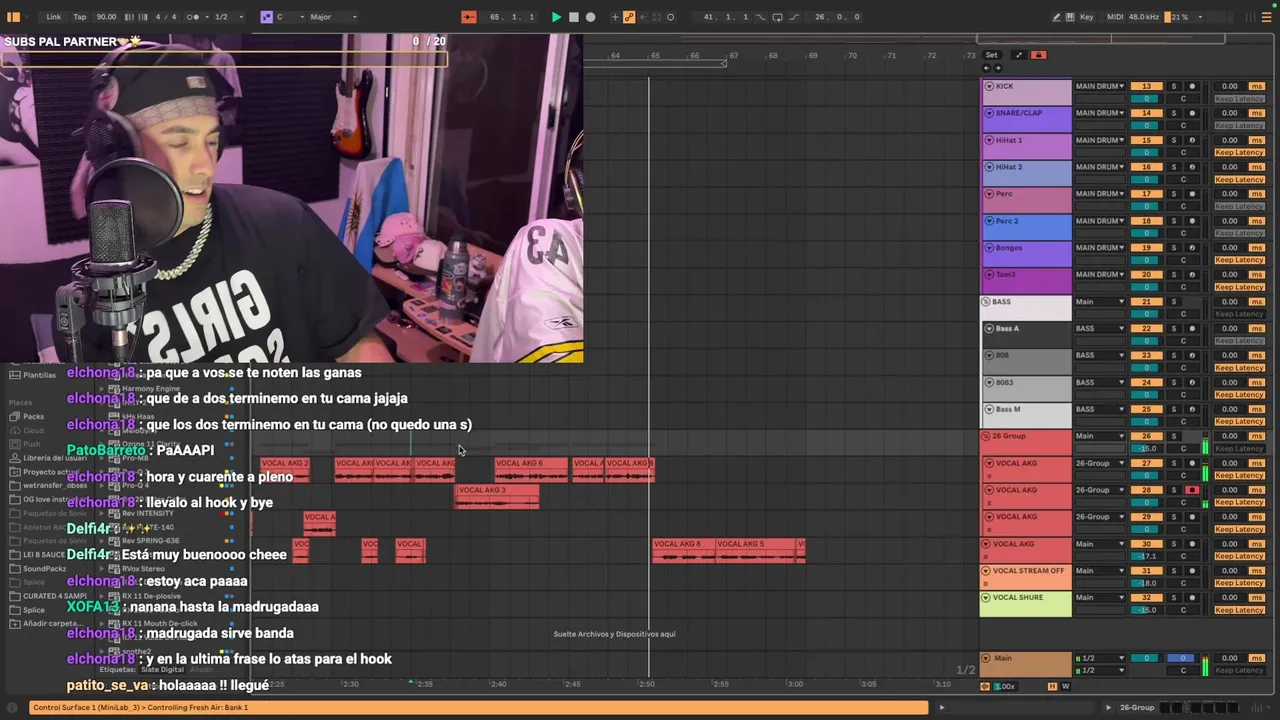1280x720 pixels.
Task: Open the 1/2 quantization dropdown
Action: point(228,17)
